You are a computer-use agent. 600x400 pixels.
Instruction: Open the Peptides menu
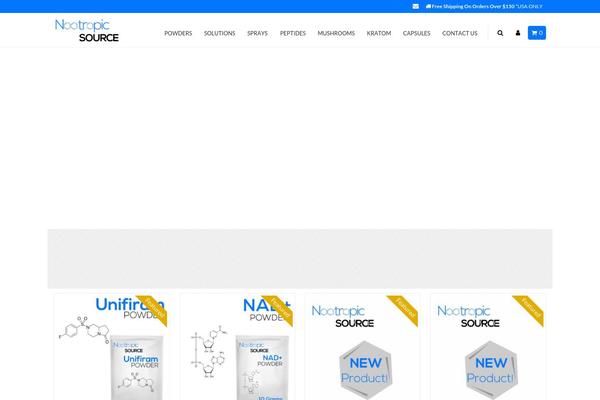(293, 33)
